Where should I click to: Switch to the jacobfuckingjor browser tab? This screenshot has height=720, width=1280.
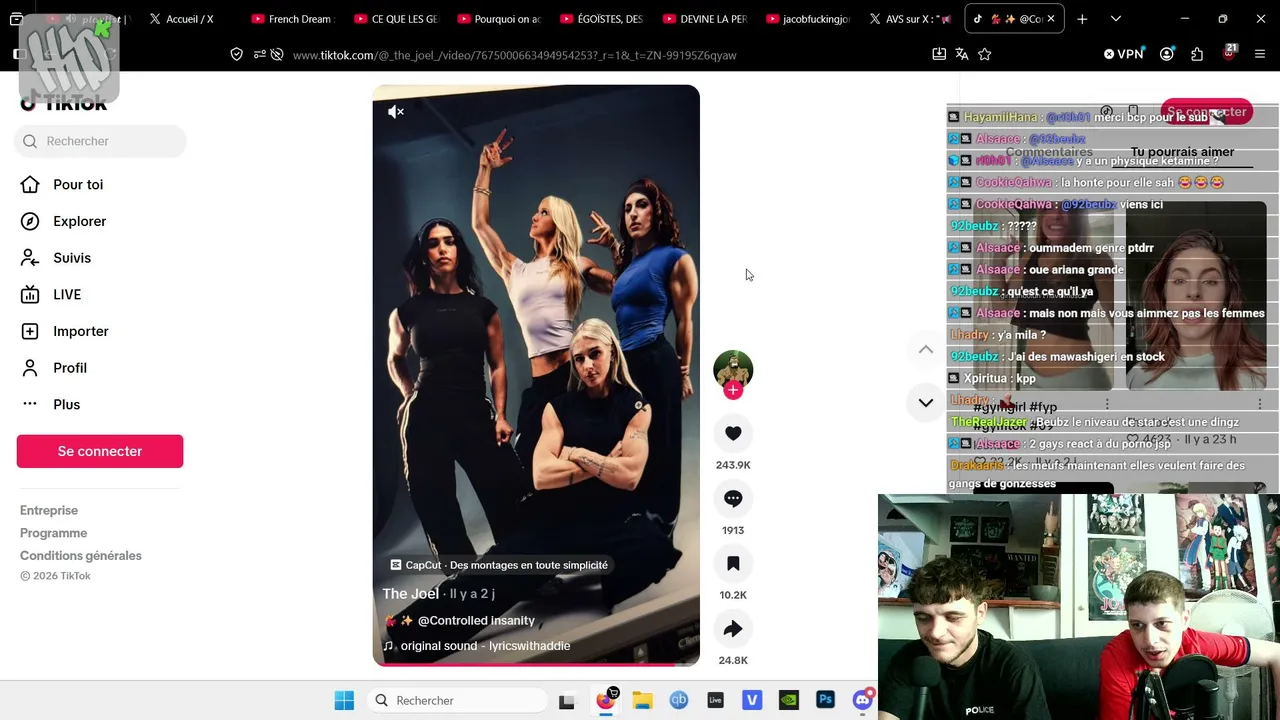tap(806, 19)
